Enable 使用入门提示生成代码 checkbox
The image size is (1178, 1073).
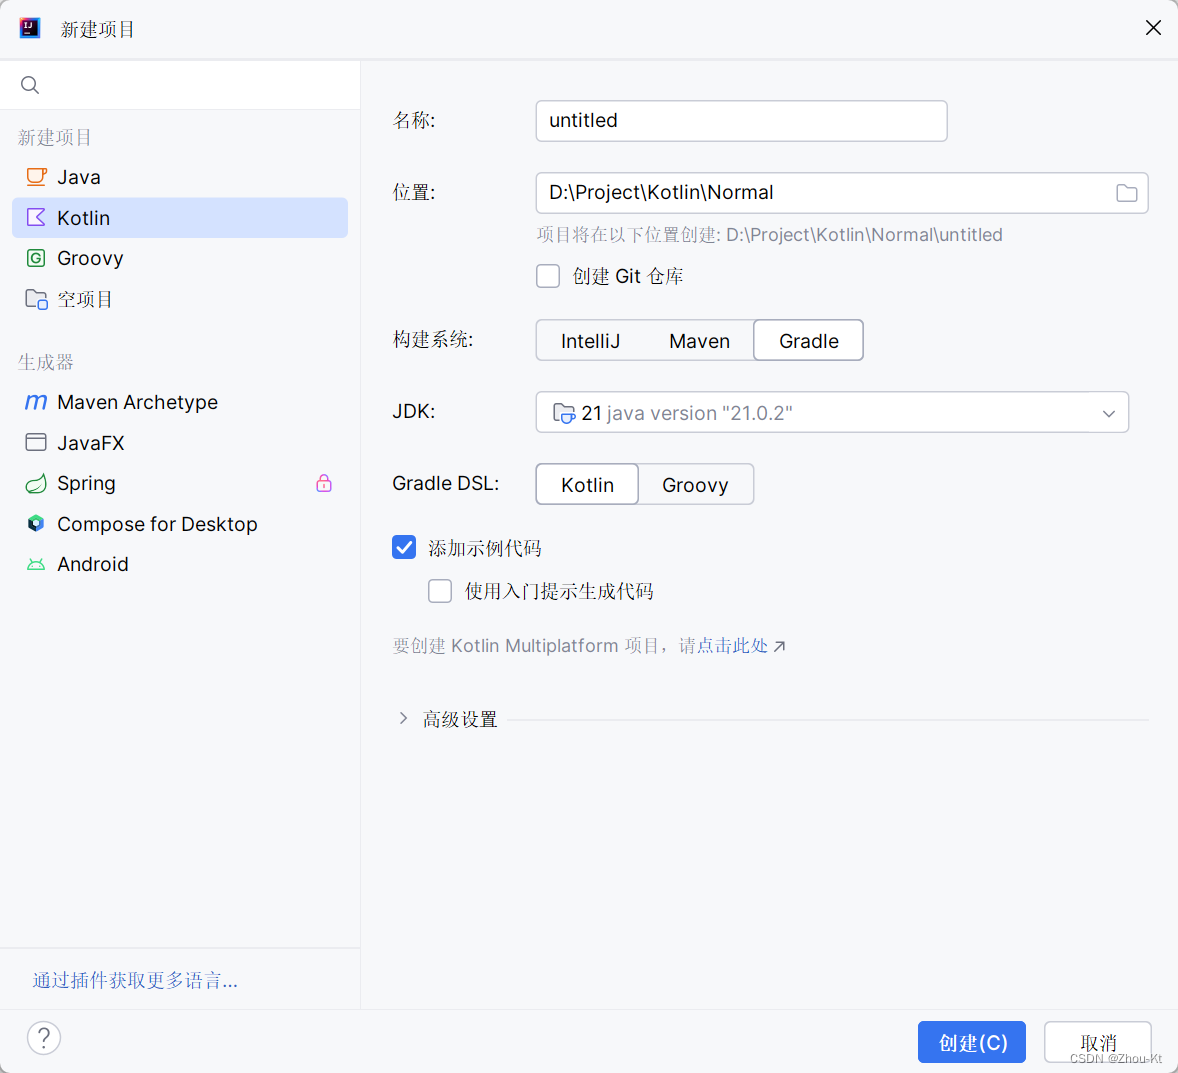(440, 591)
